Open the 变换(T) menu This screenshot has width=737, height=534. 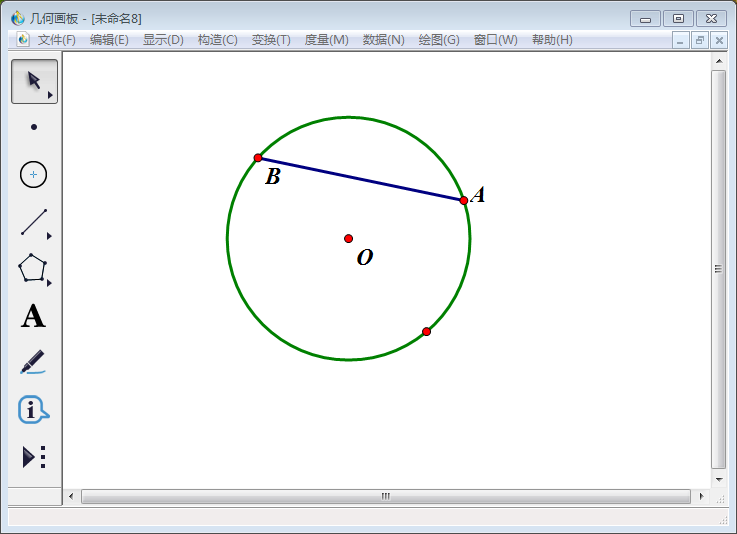click(271, 40)
